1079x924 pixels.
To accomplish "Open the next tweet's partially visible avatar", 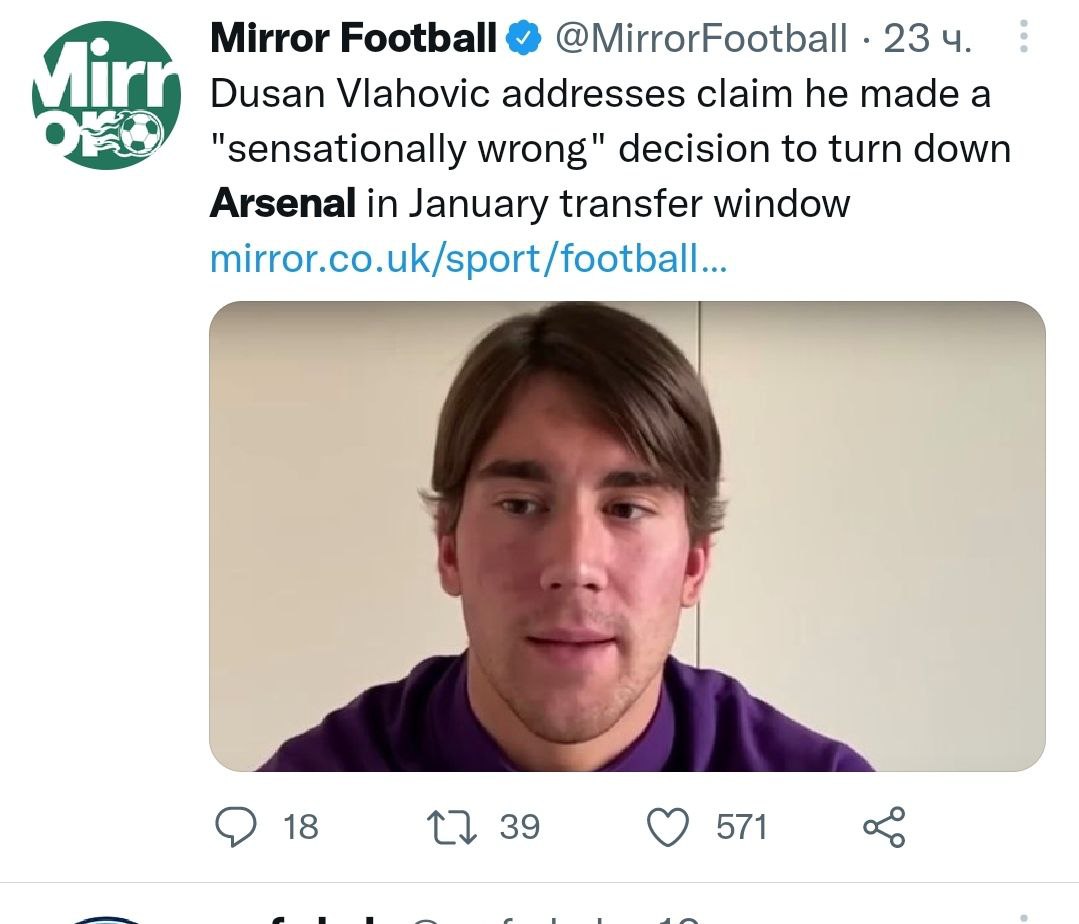I will pos(107,918).
